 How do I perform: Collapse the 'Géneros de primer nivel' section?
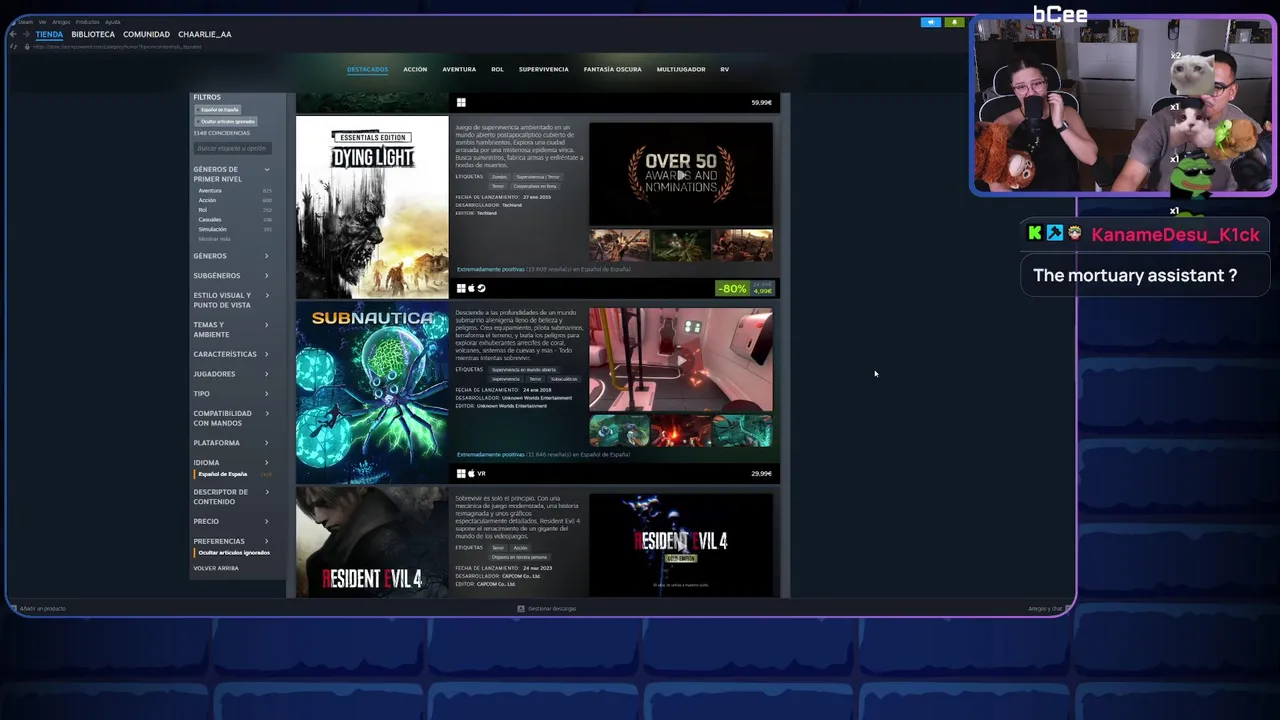[x=232, y=174]
